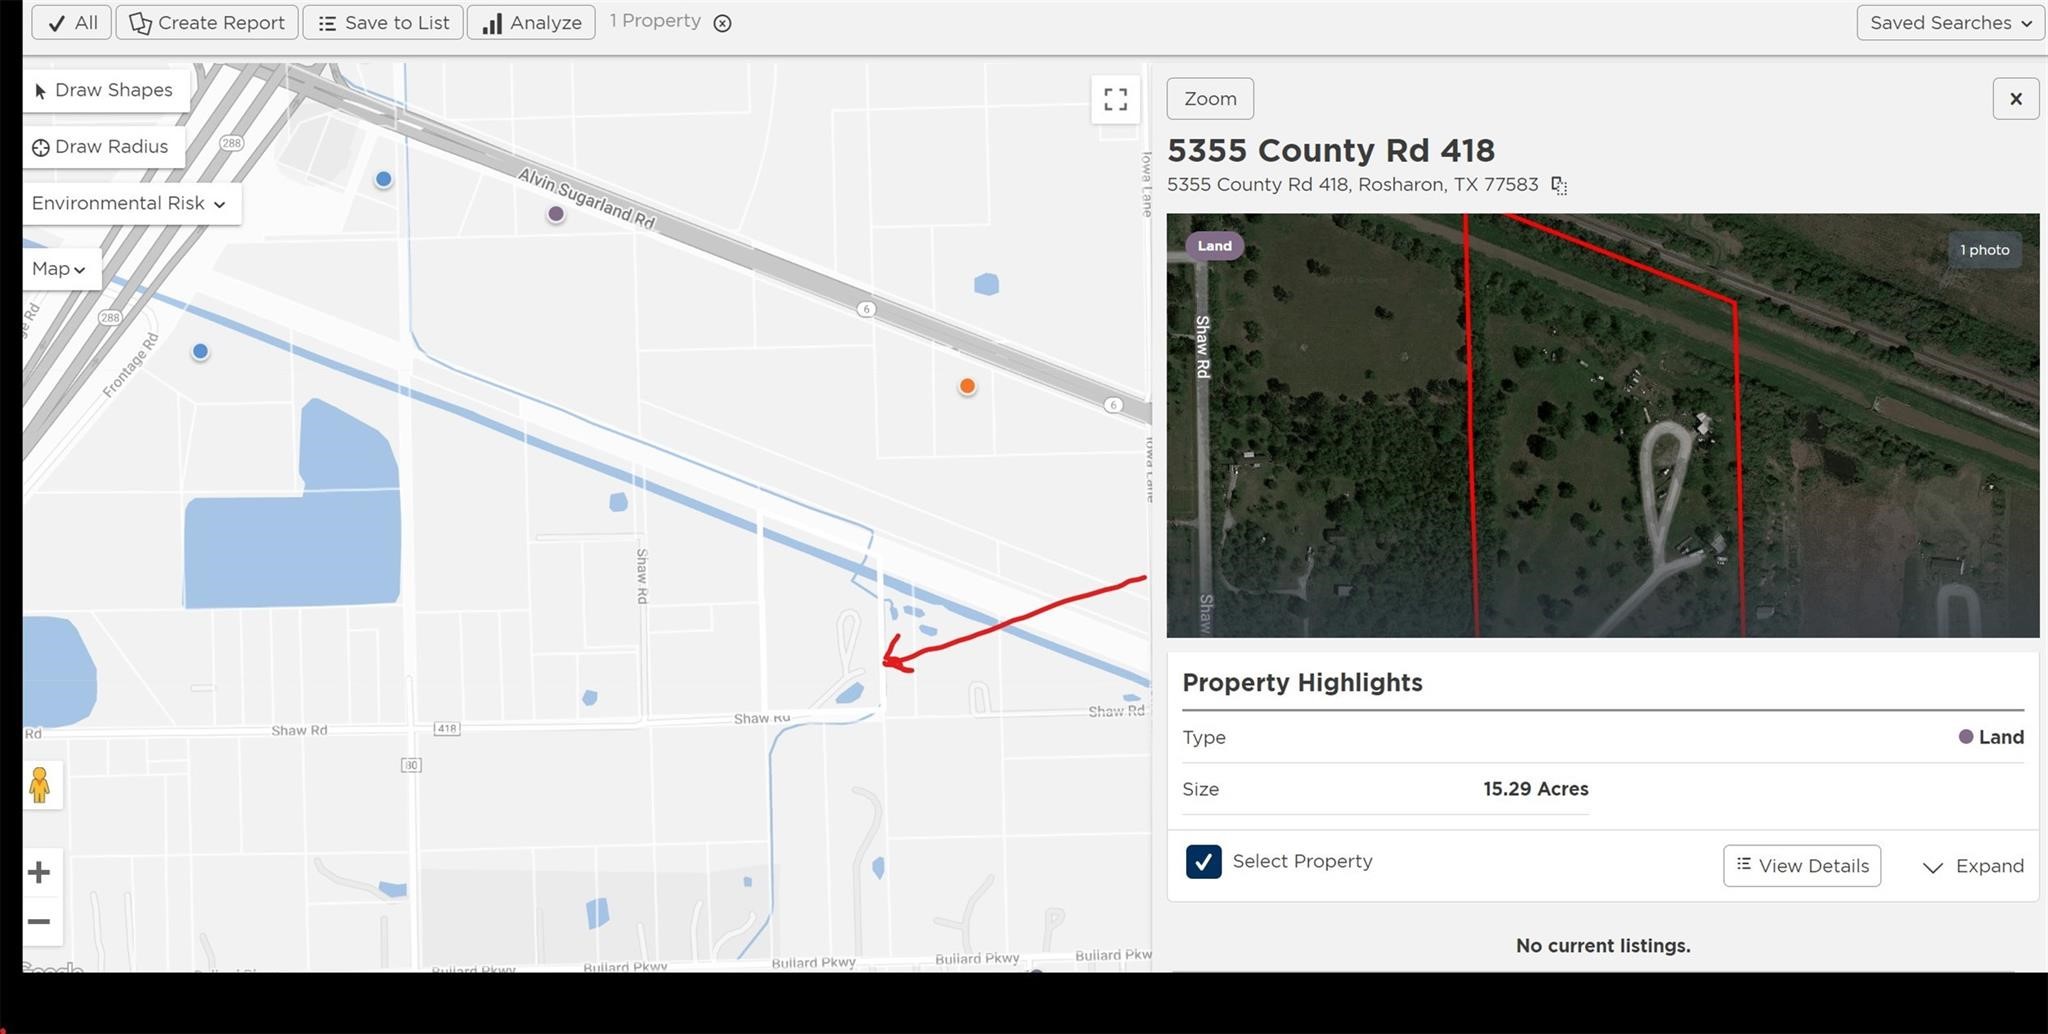Select the Draw Shapes tool
The image size is (2048, 1034).
coord(104,90)
